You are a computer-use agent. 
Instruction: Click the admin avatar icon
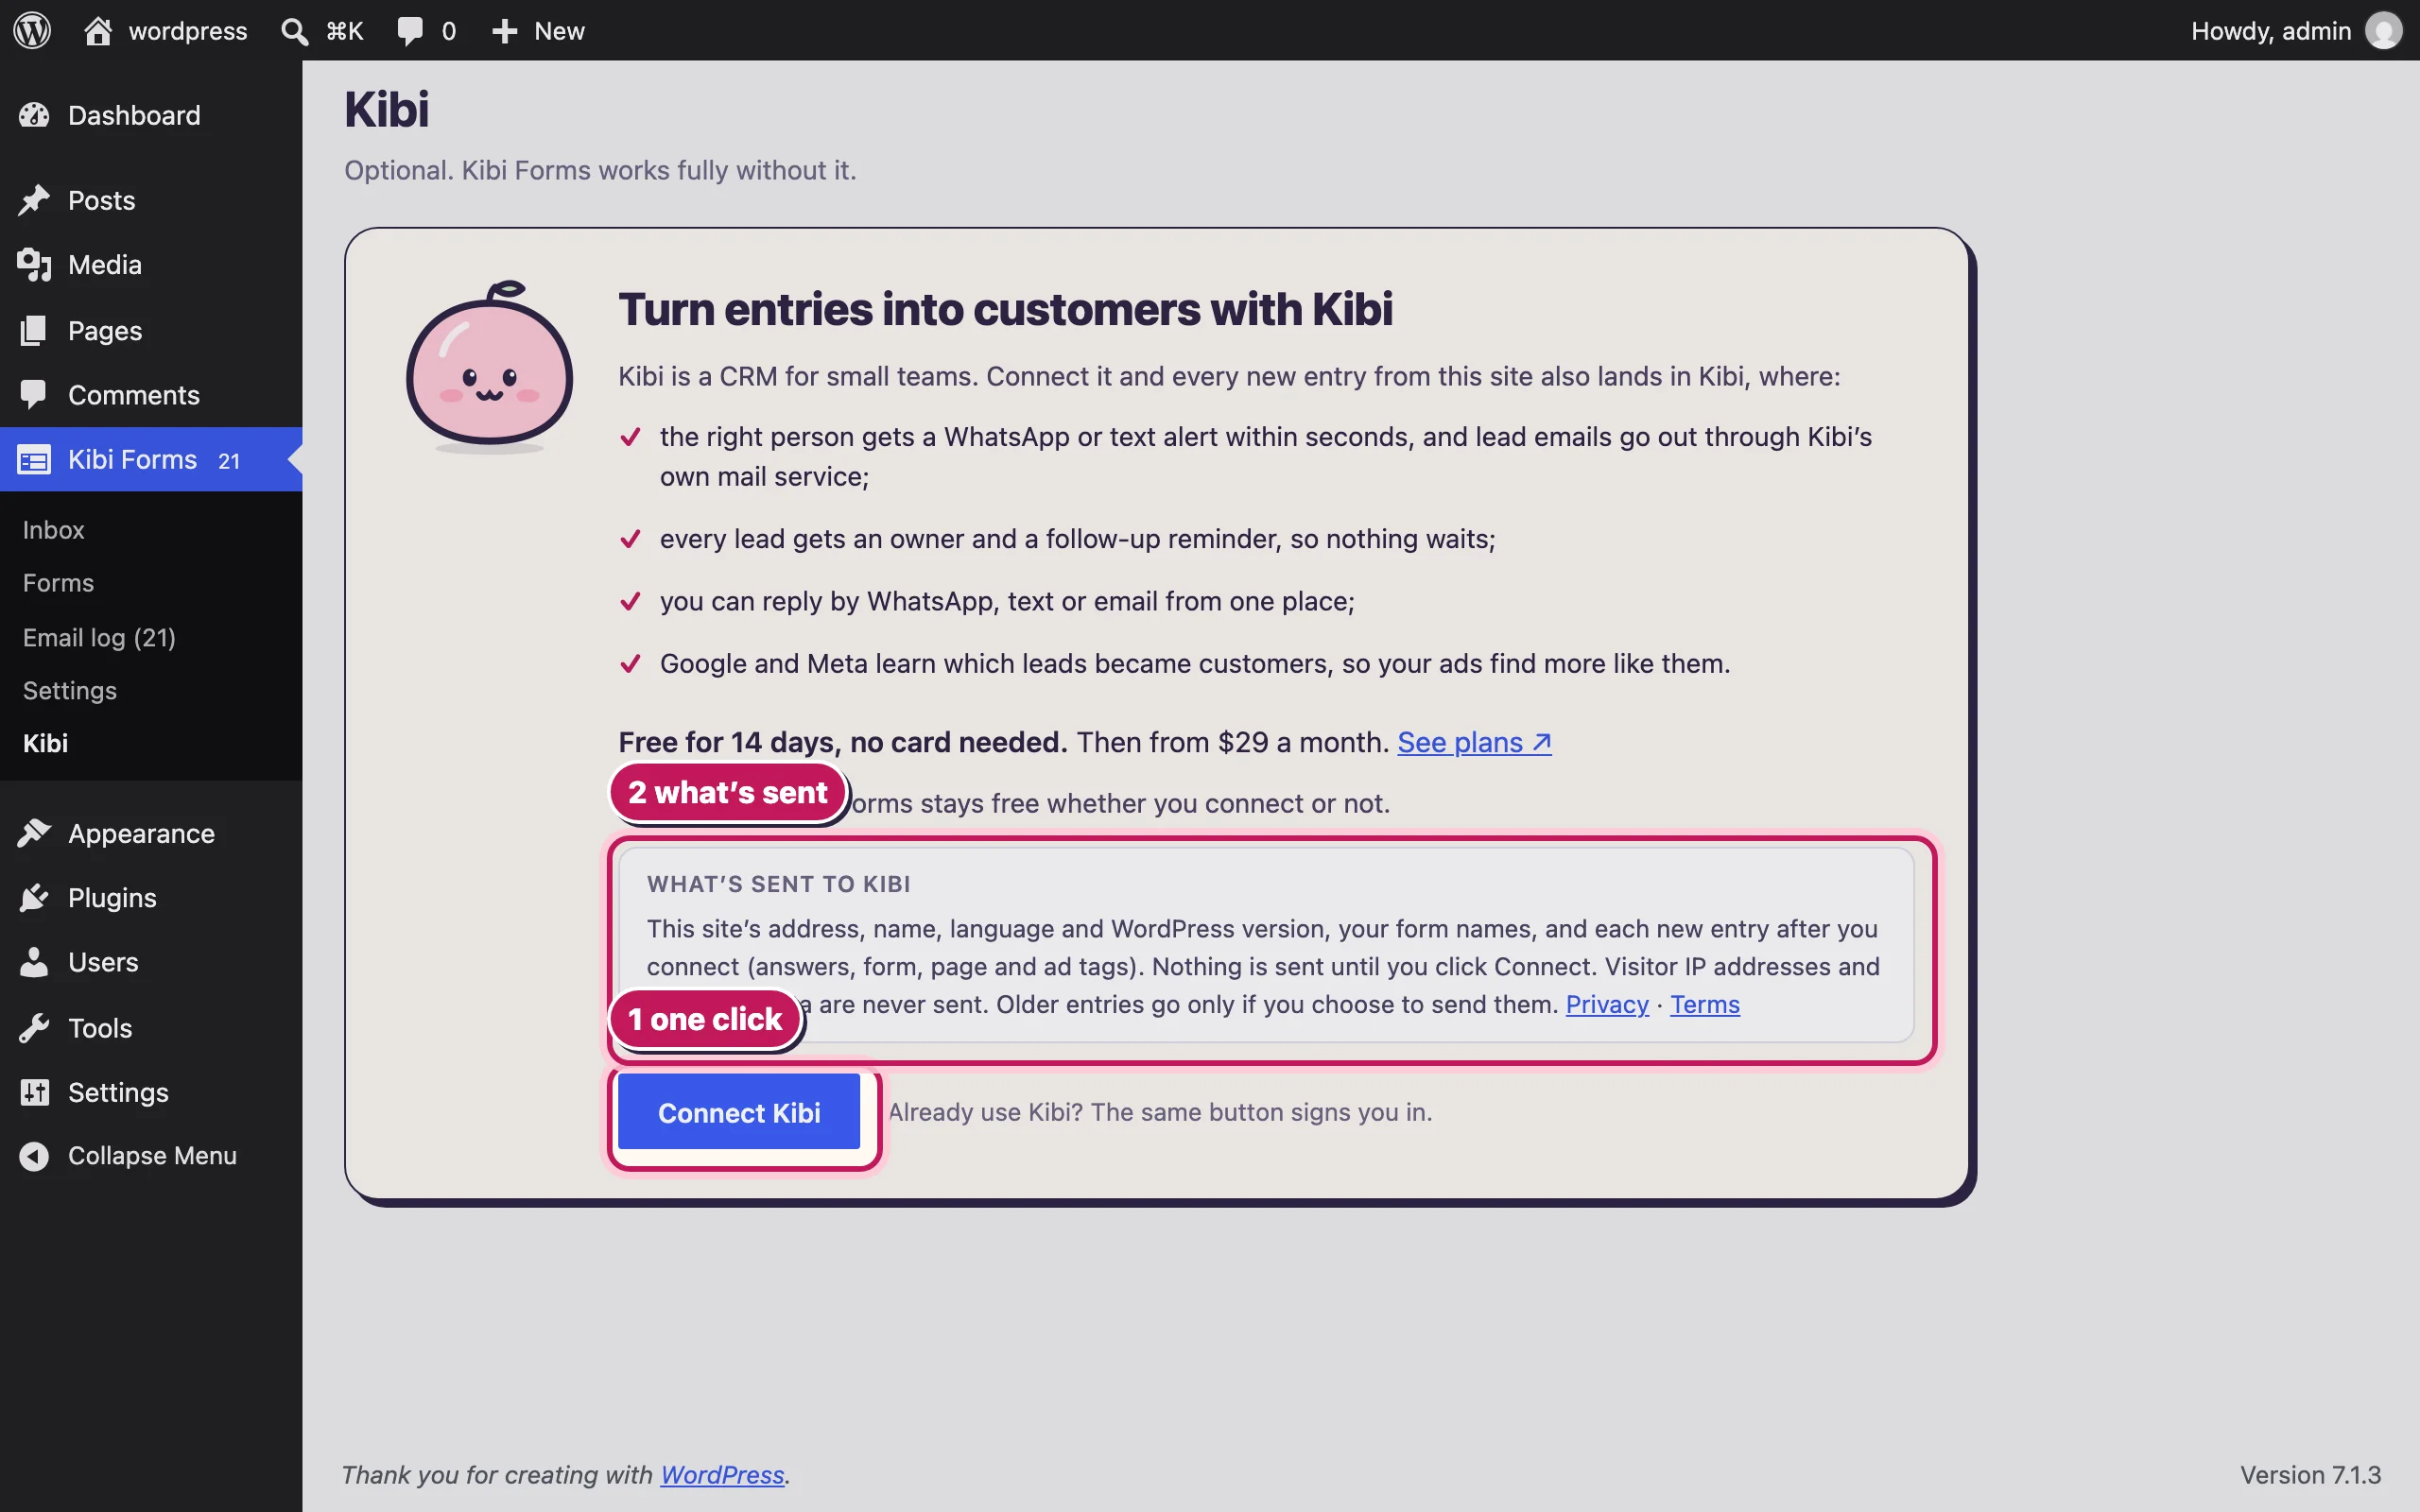[2383, 30]
